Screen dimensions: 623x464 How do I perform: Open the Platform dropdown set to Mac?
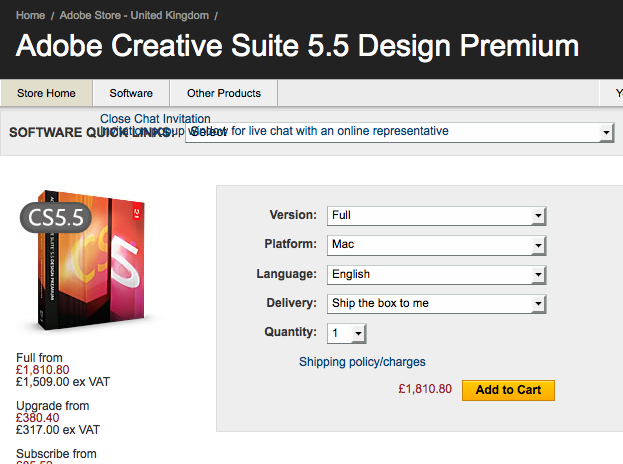pos(435,244)
